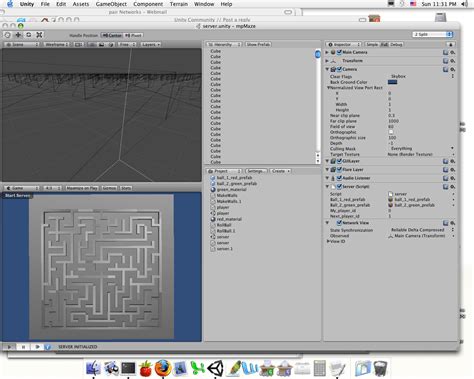Click the volume icon in menu bar
This screenshot has height=379, width=474.
[464, 4]
